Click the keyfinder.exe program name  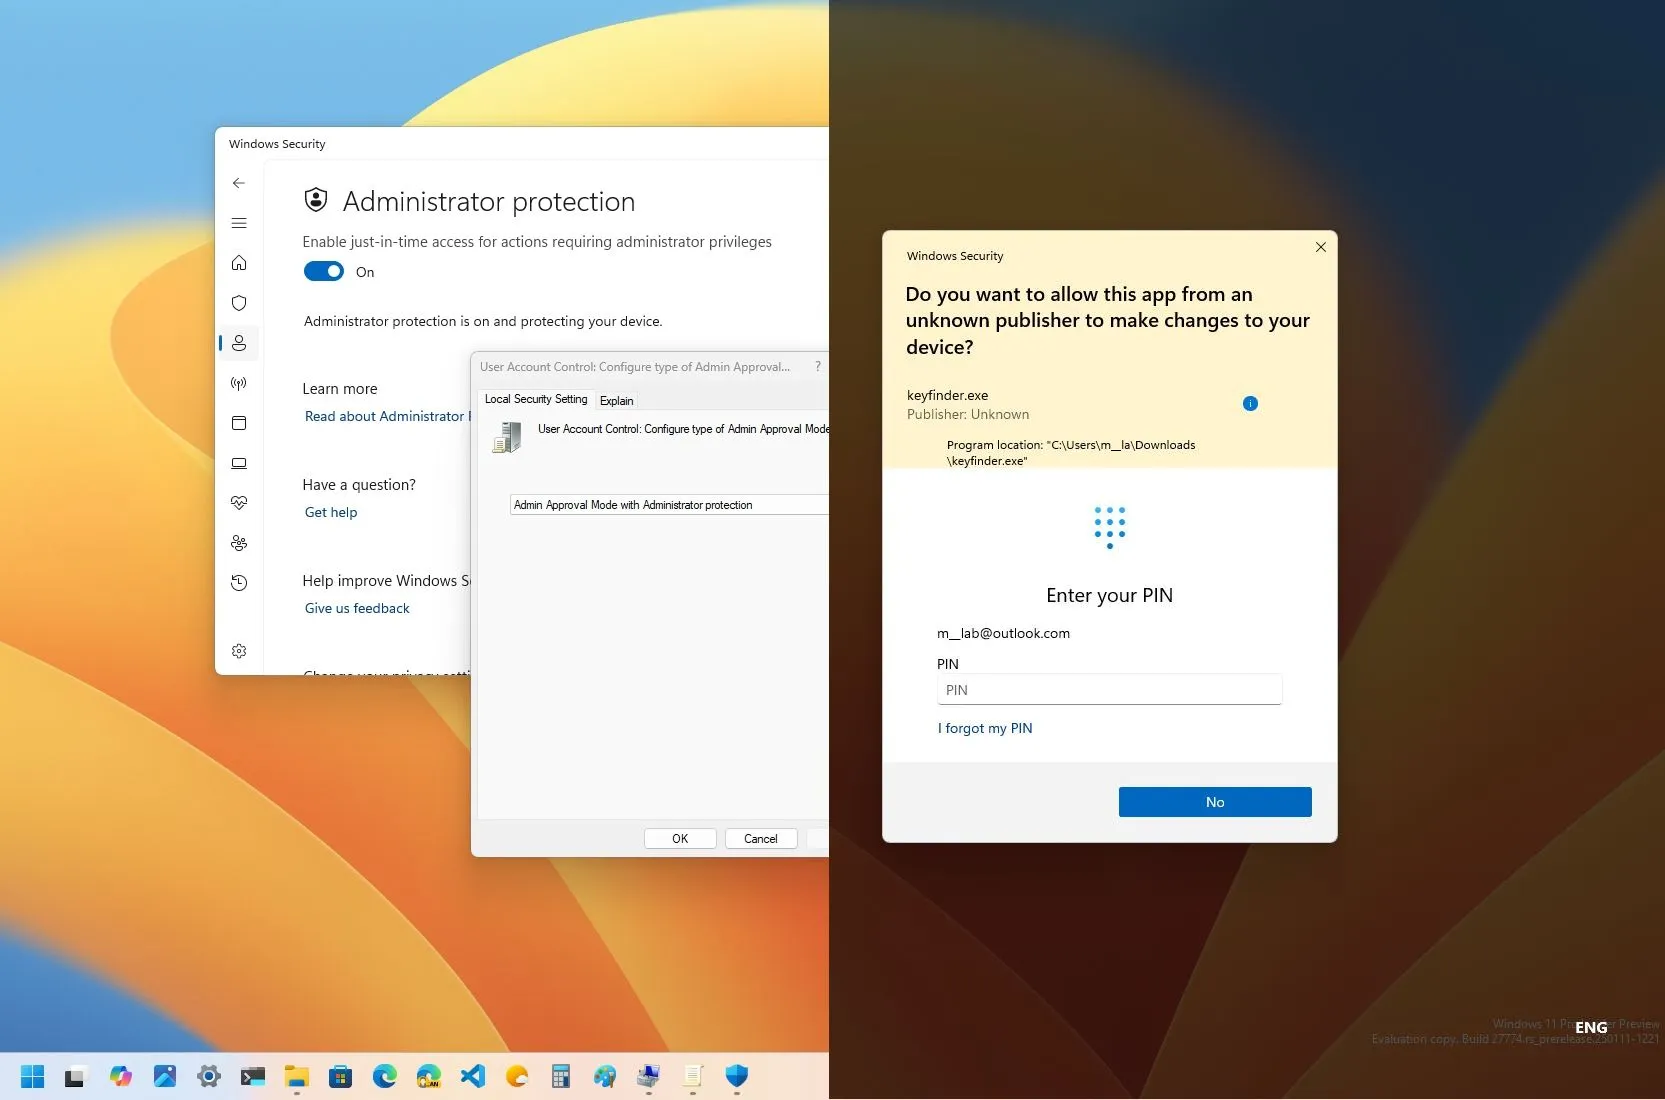click(947, 395)
